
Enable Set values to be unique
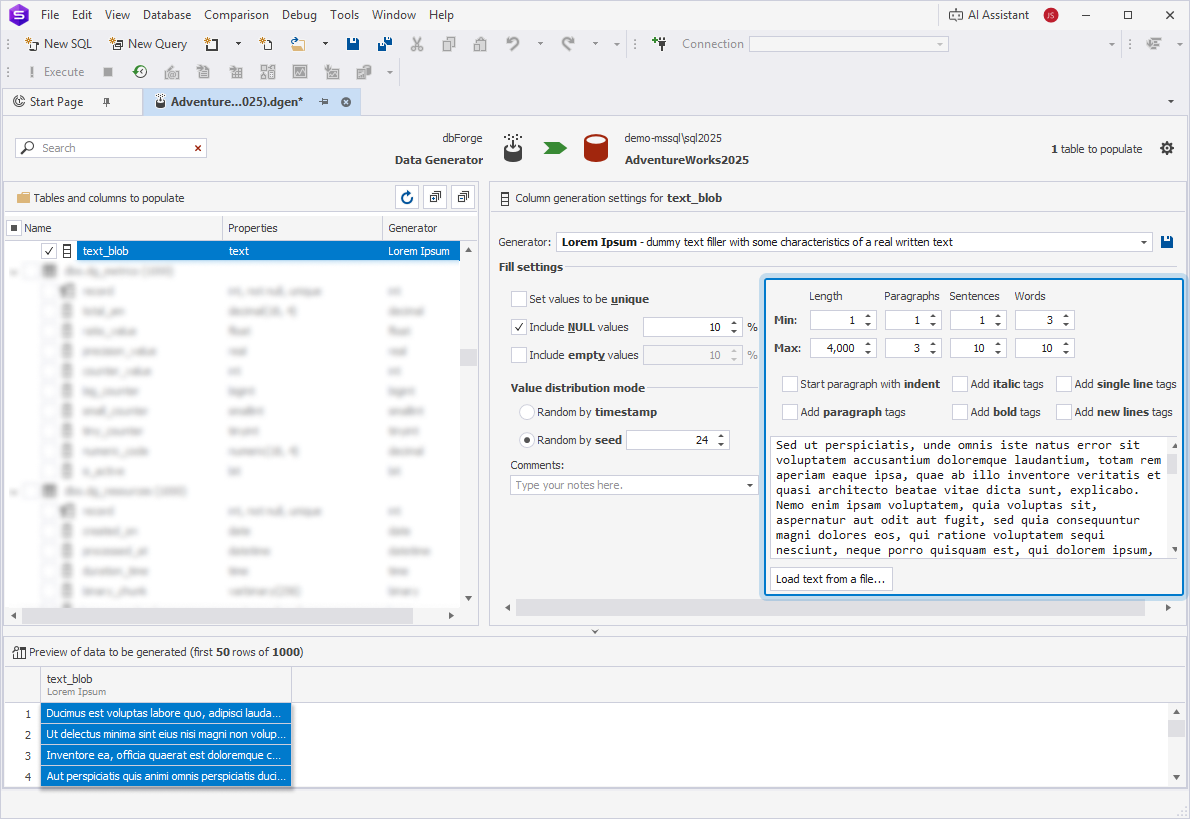pos(519,299)
